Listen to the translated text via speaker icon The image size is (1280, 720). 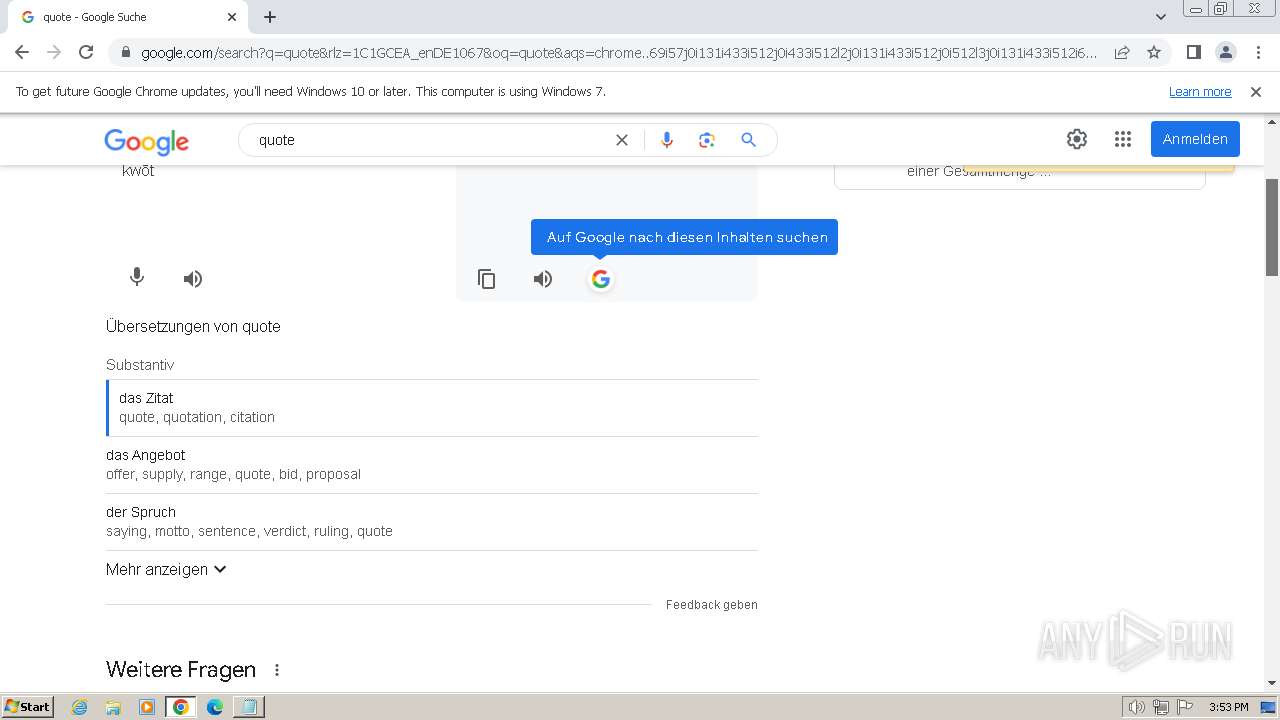click(x=543, y=279)
